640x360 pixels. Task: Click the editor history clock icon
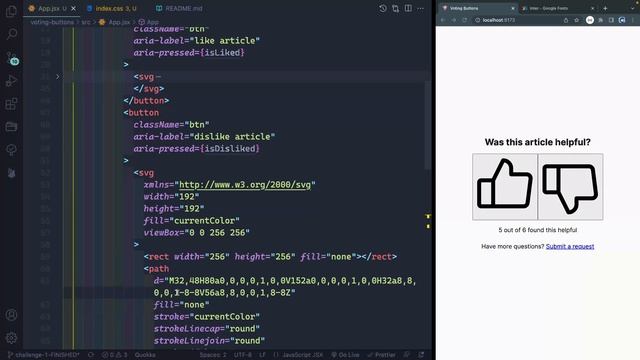pos(383,8)
